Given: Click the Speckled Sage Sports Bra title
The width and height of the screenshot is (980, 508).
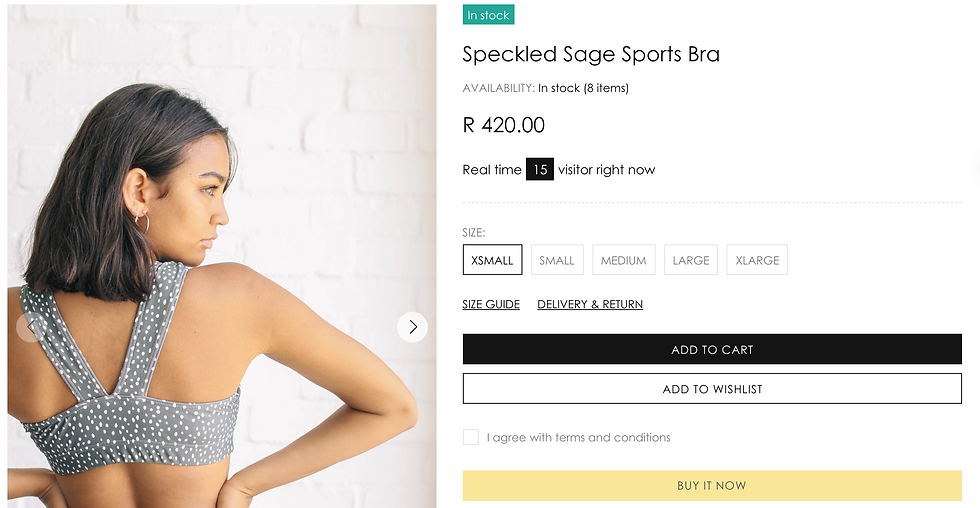Looking at the screenshot, I should point(591,54).
